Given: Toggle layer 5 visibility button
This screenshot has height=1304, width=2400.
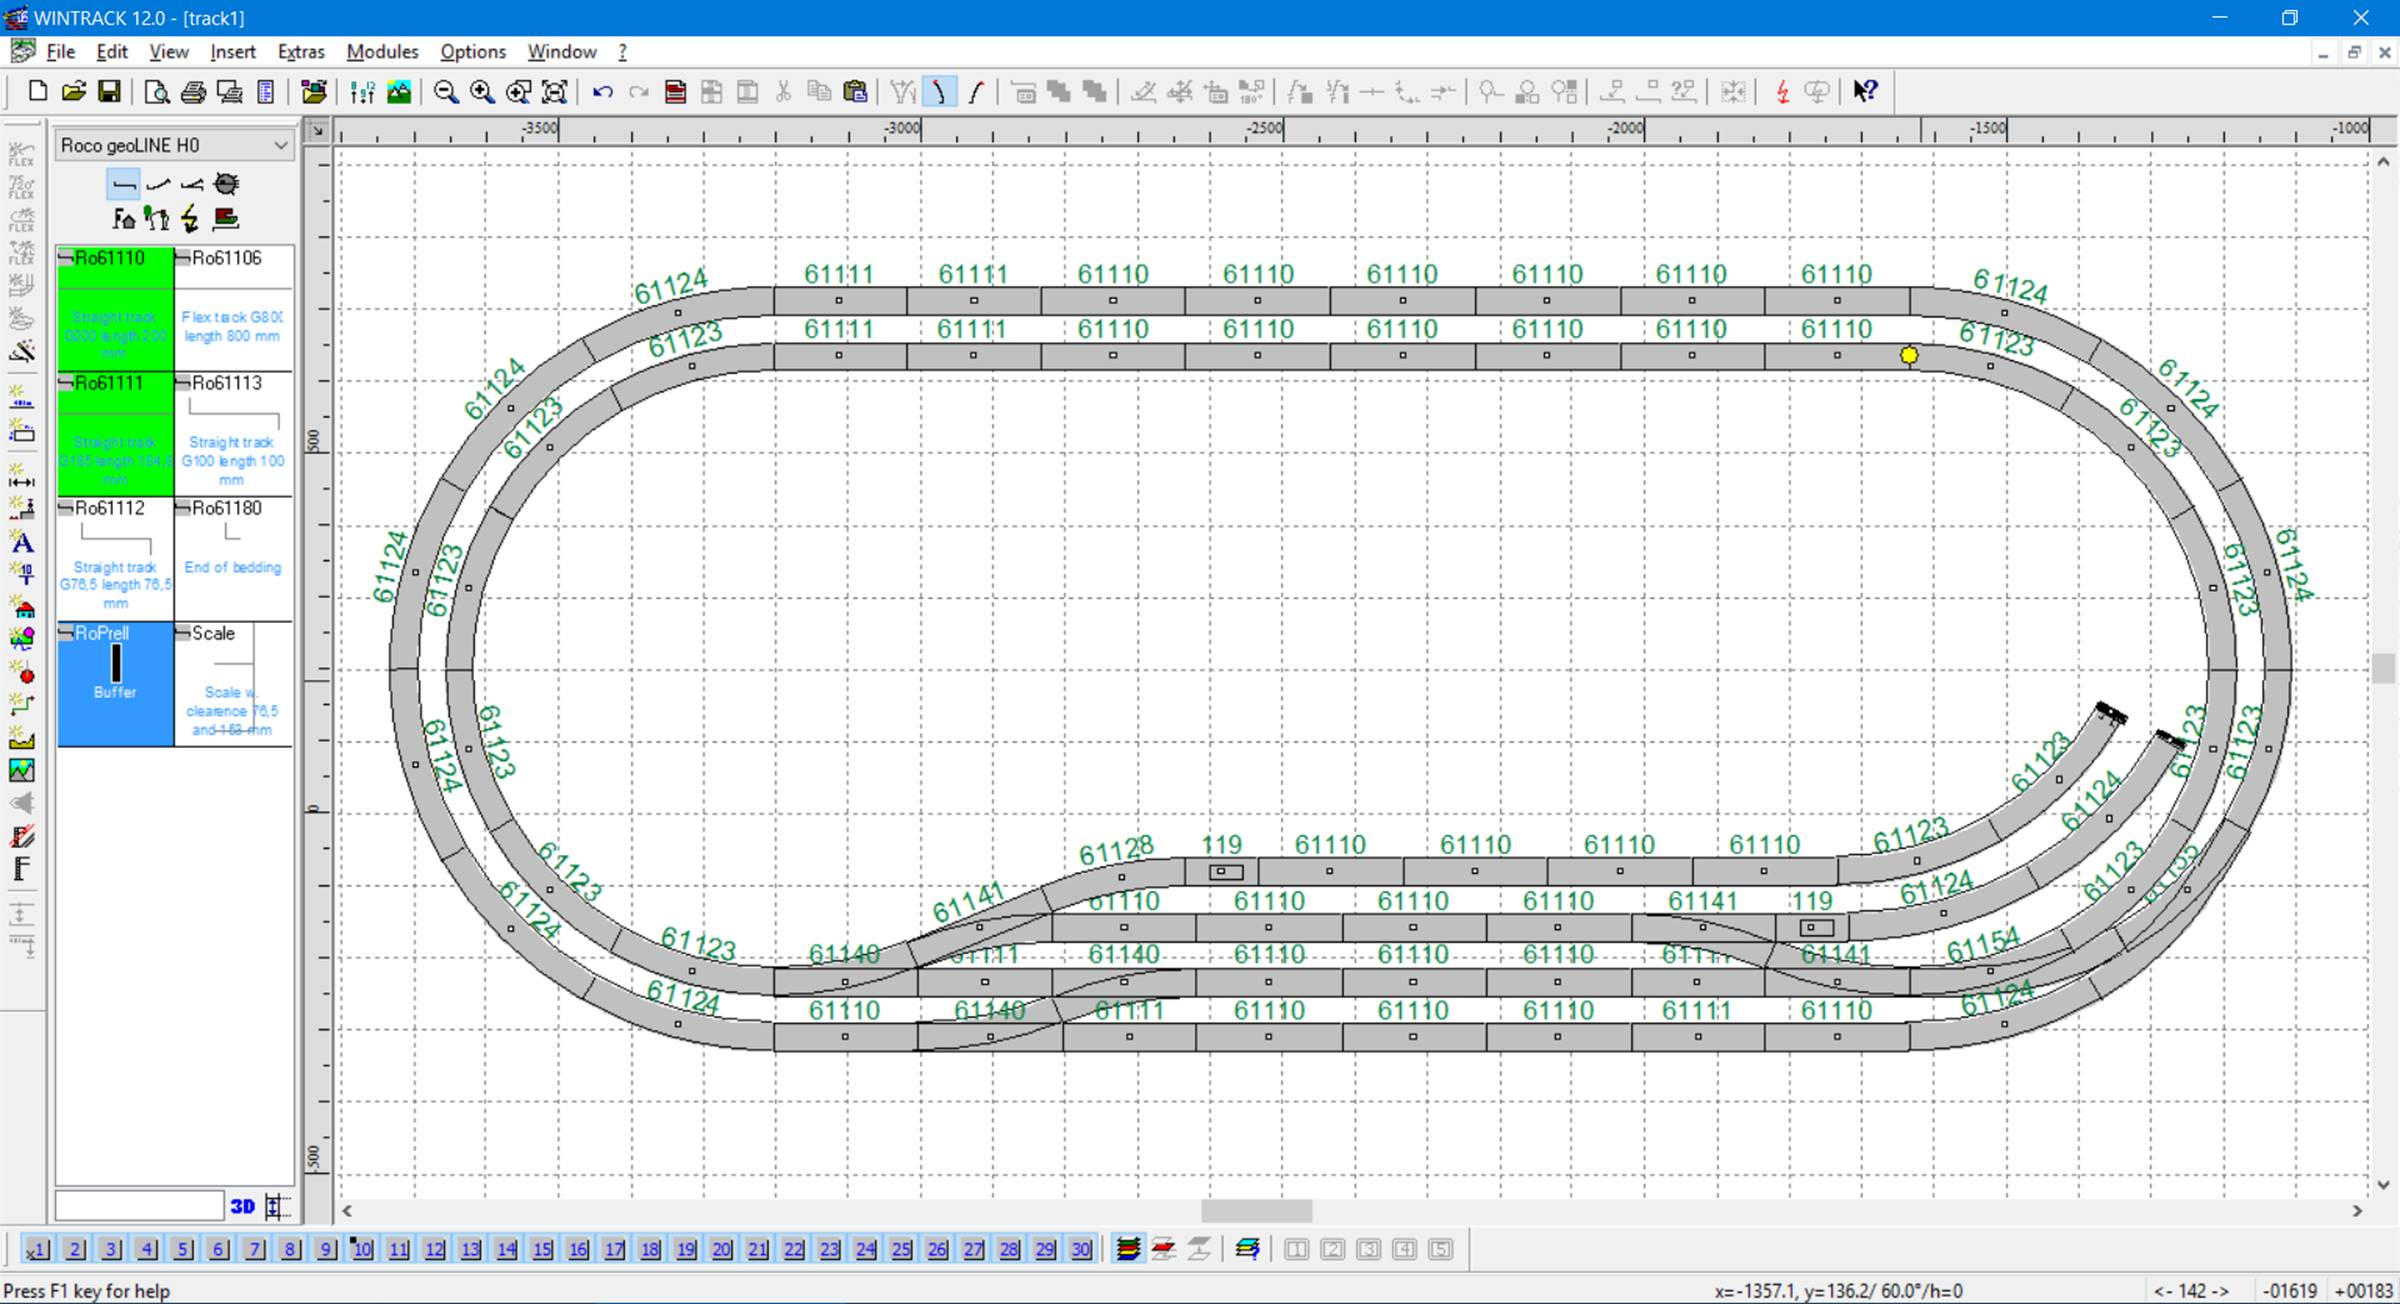Looking at the screenshot, I should tap(182, 1249).
